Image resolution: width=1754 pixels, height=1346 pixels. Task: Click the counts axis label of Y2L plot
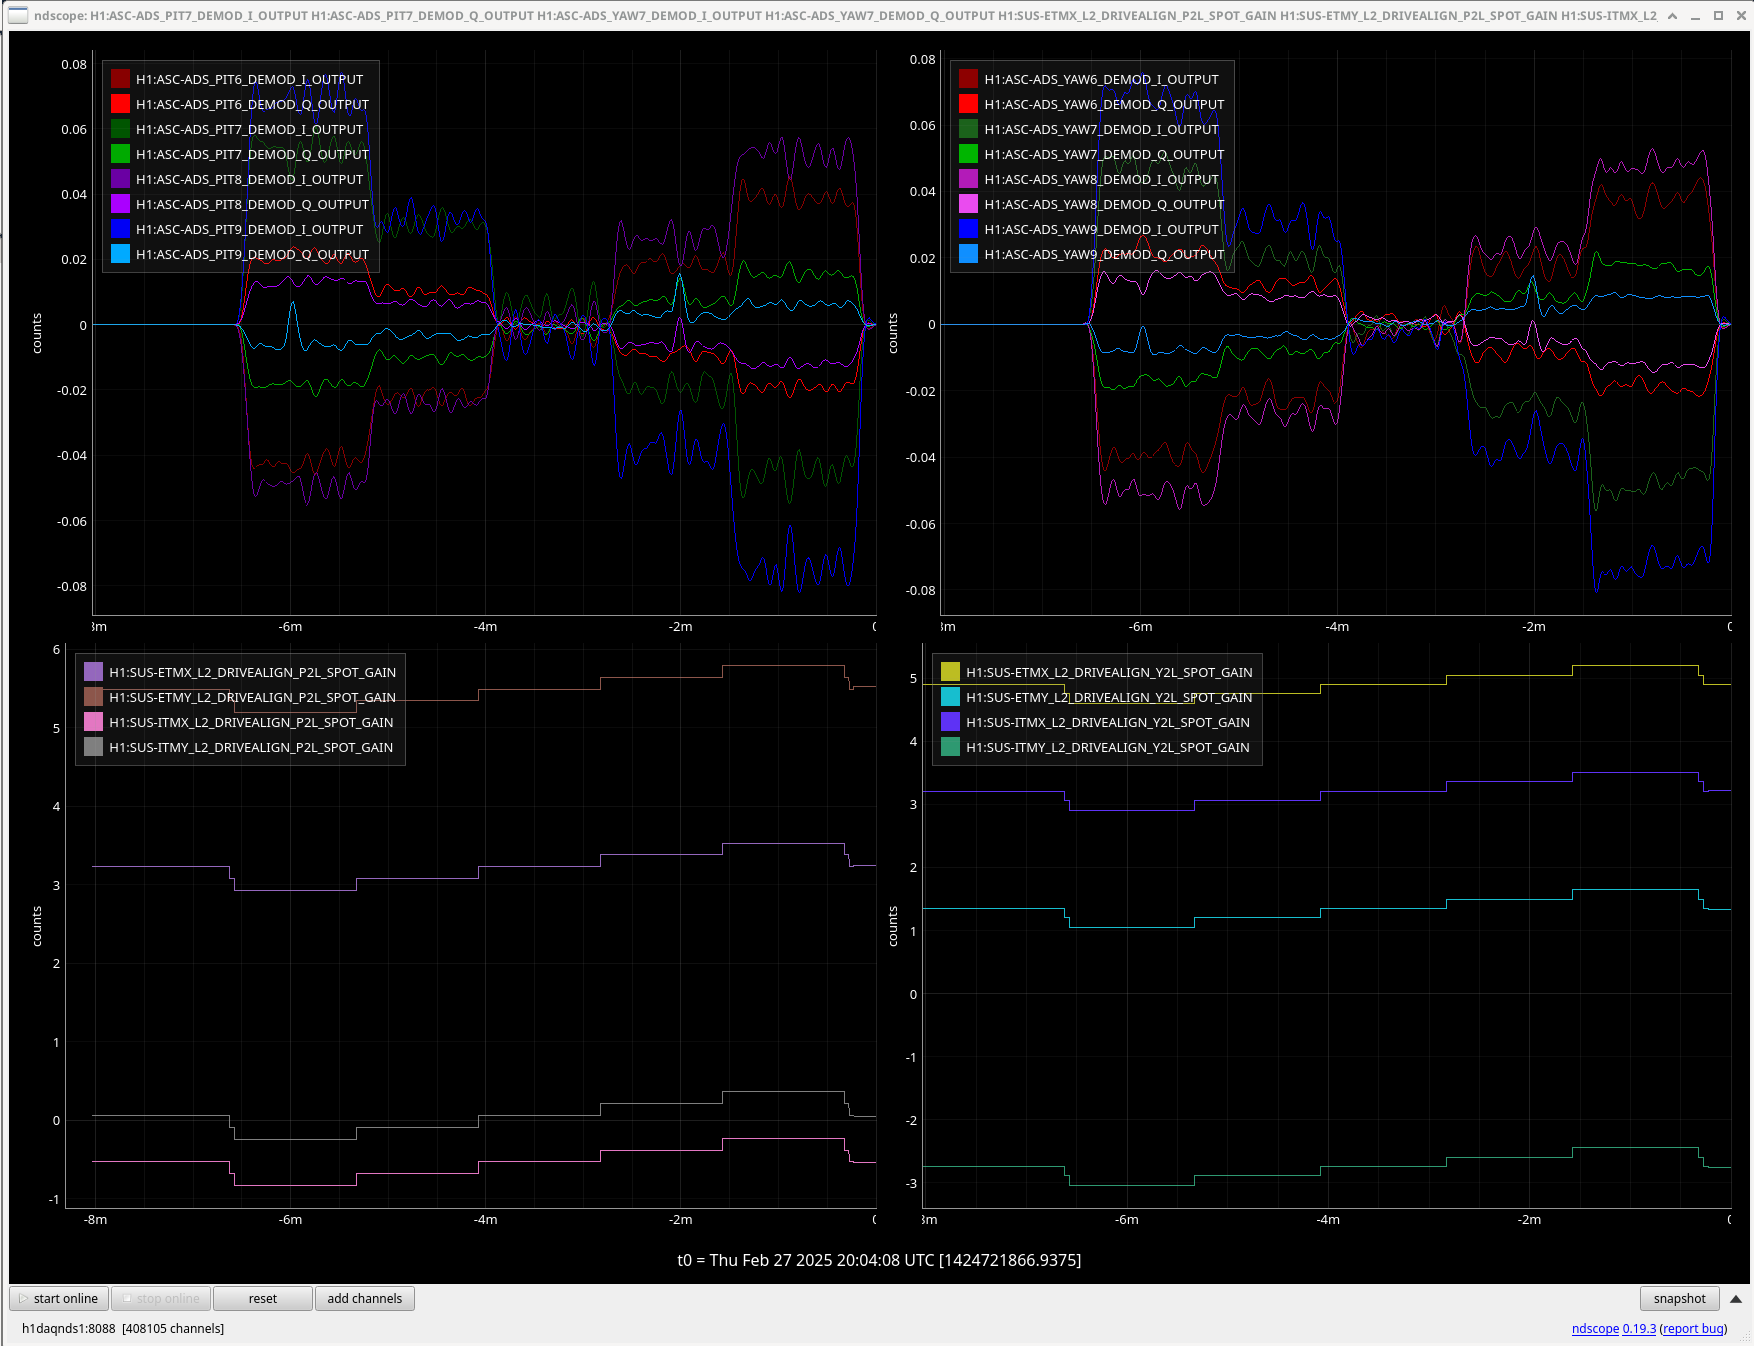pyautogui.click(x=893, y=926)
